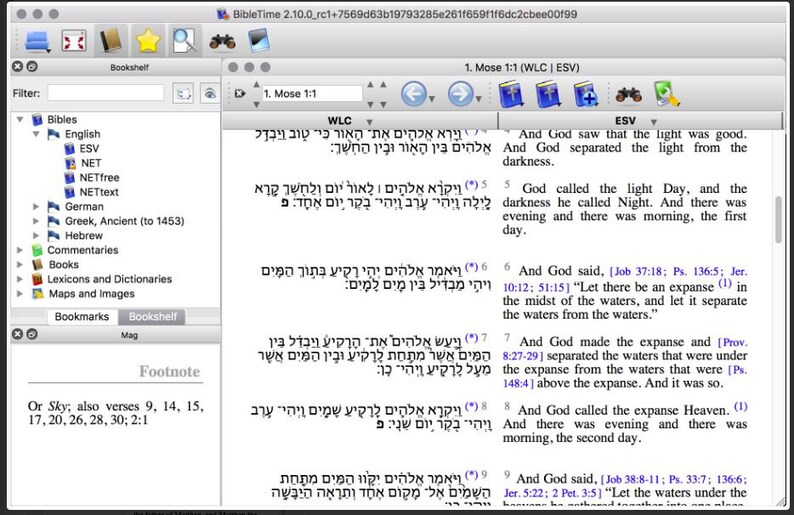Add a parallel work with plus icon
The width and height of the screenshot is (794, 515).
[586, 94]
